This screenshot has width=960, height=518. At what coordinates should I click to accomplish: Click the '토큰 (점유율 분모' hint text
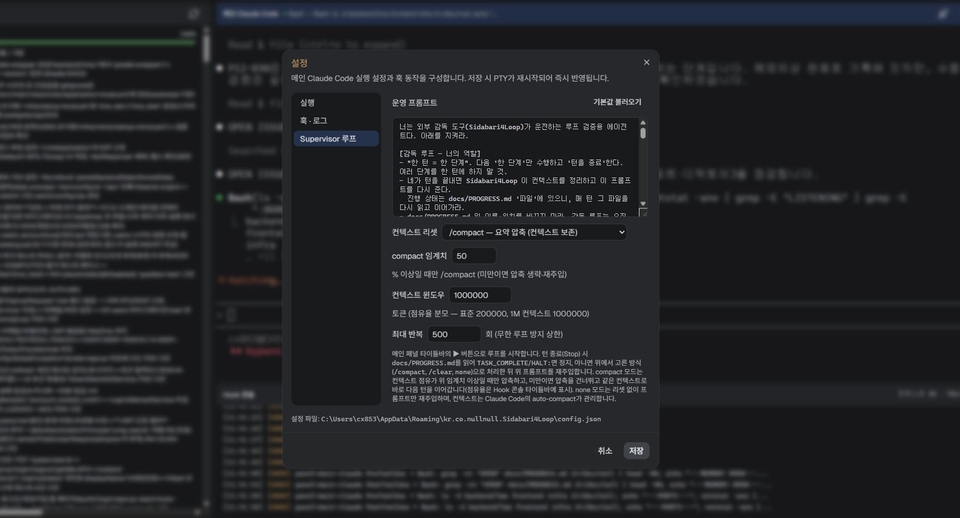(x=490, y=313)
